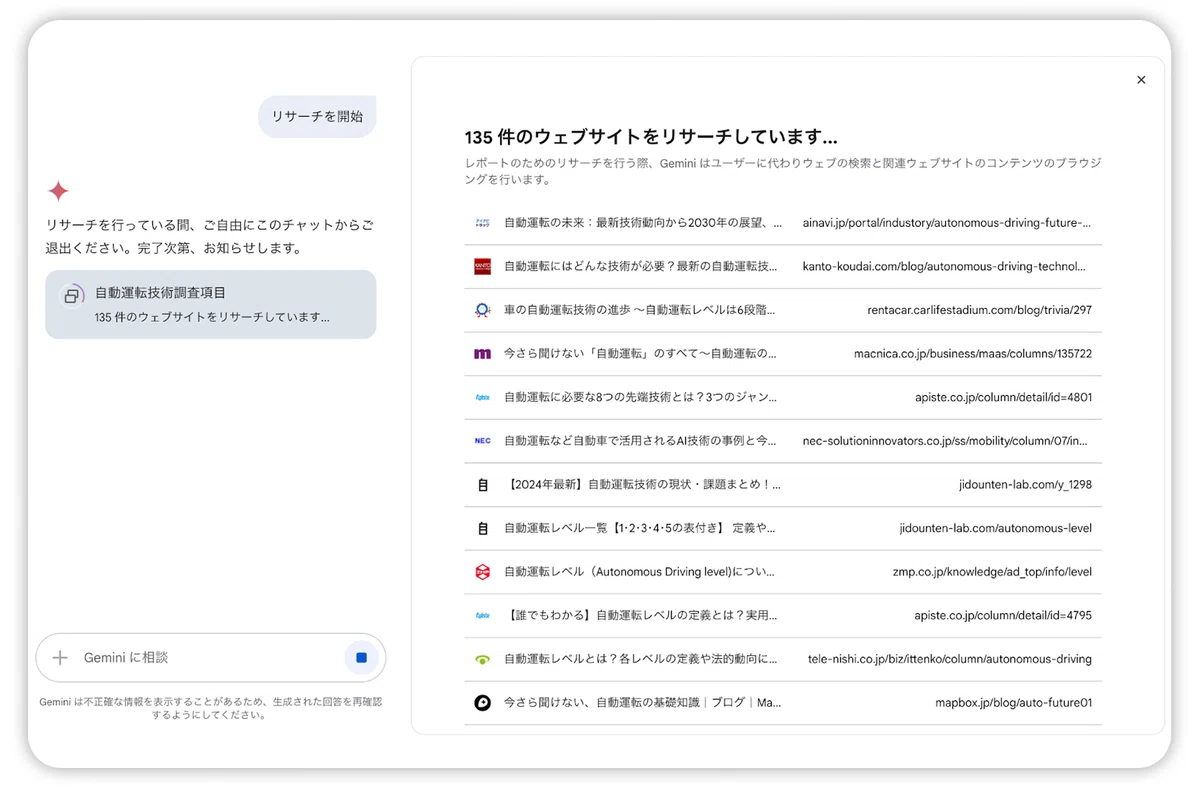The height and width of the screenshot is (788, 1200).
Task: Click the apiste favicon on the id=4795 row
Action: pos(482,616)
